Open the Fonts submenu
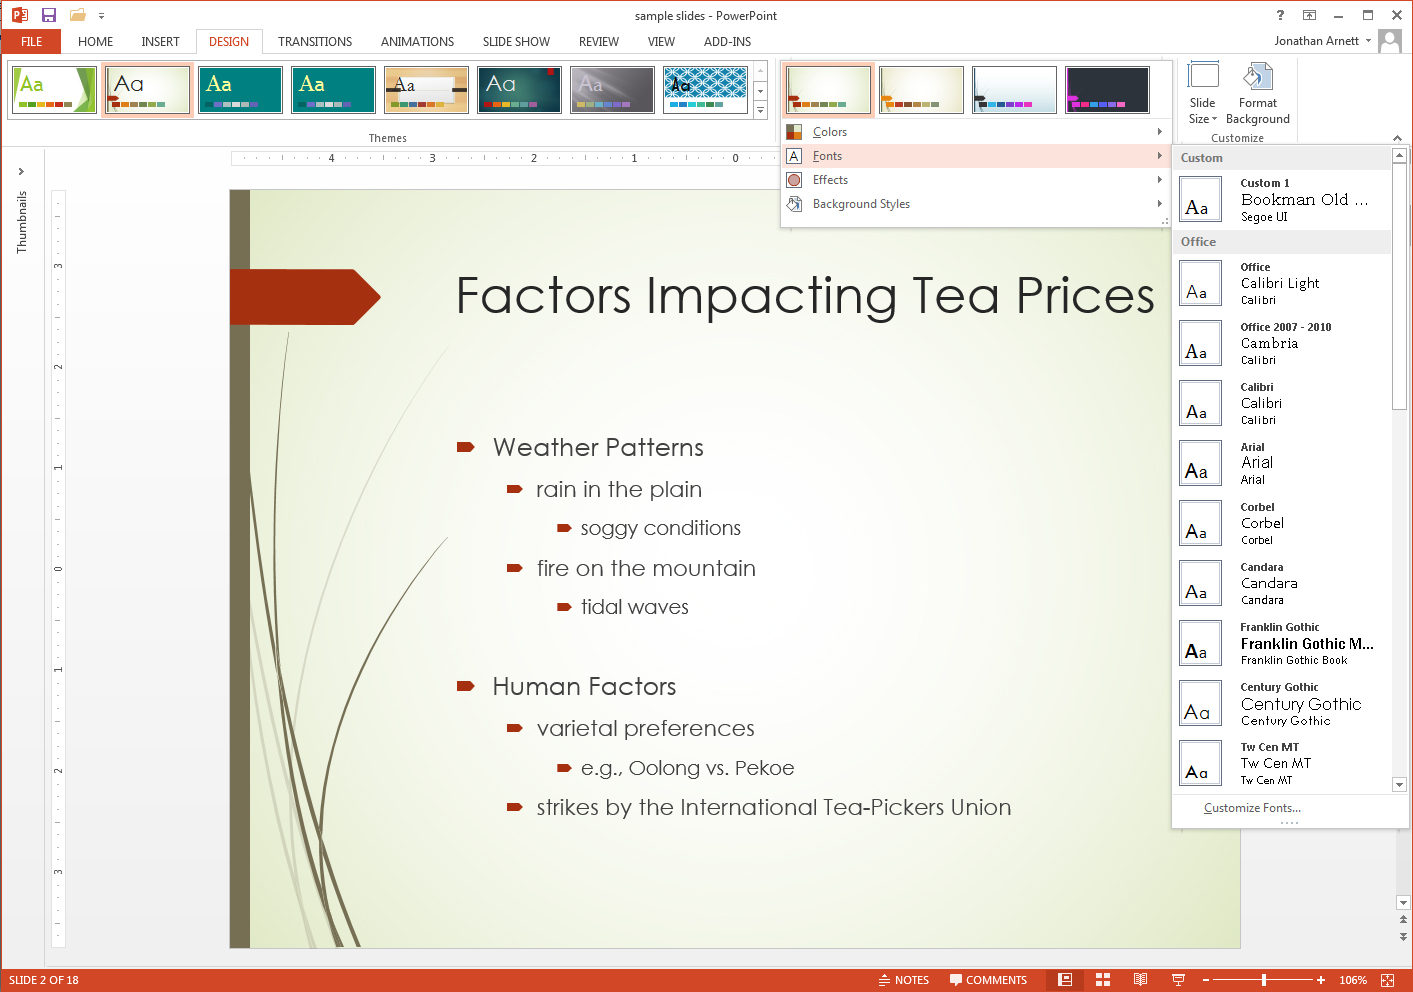 pyautogui.click(x=975, y=156)
